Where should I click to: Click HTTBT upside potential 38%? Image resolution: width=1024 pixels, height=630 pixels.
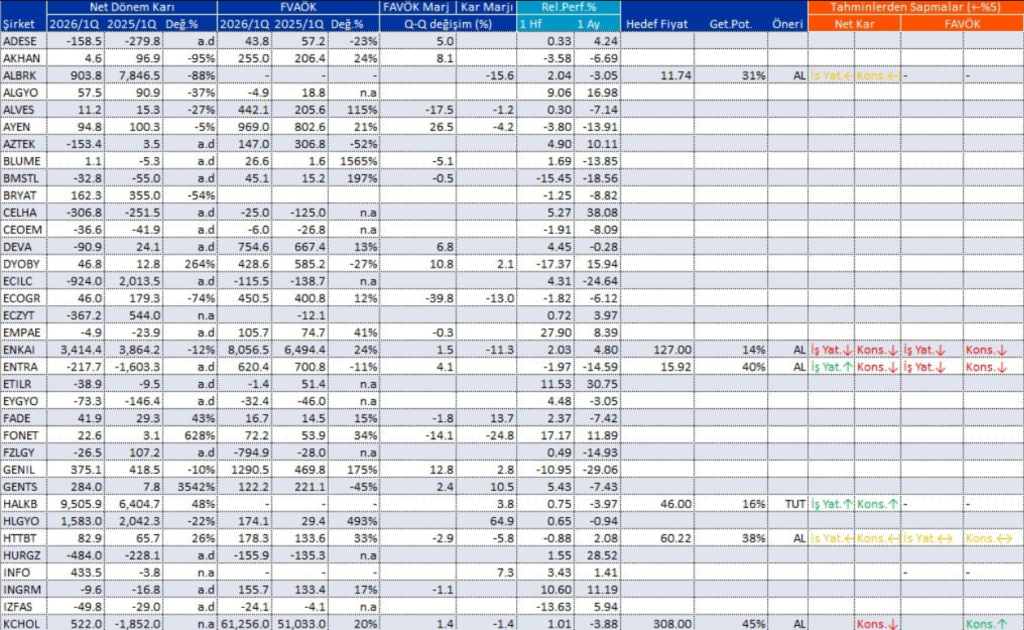pos(753,539)
